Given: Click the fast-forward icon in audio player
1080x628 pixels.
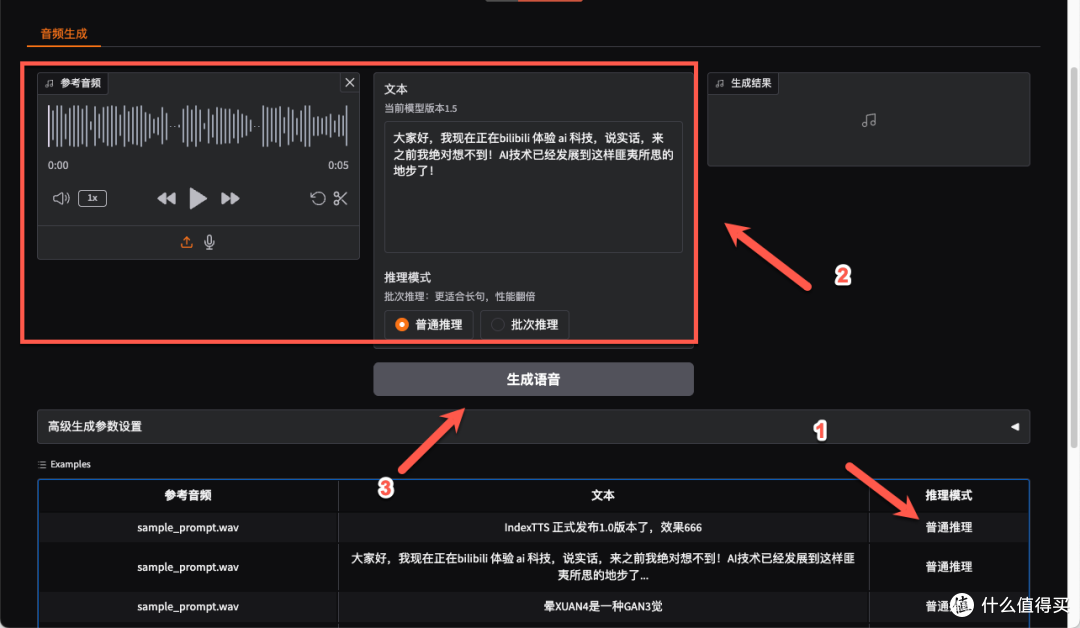Looking at the screenshot, I should [x=230, y=198].
